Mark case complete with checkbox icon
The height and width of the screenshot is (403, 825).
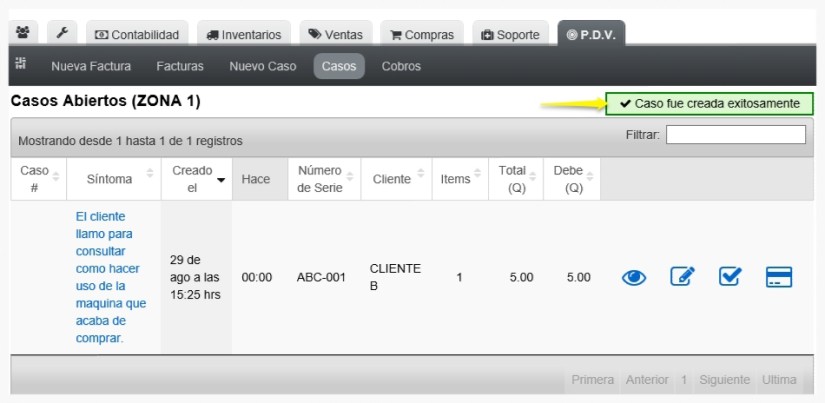(730, 277)
